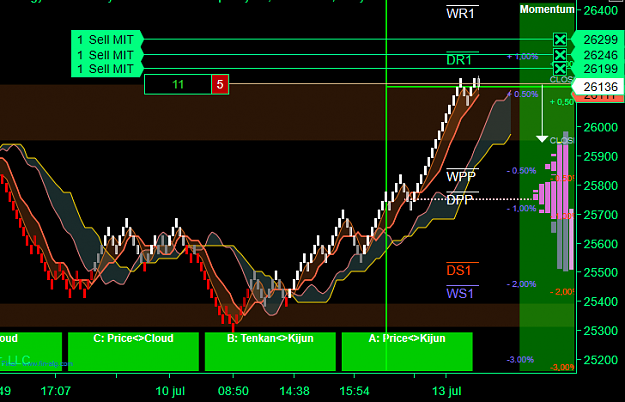Click the 'C: Price<>Cloud' signal button
Image resolution: width=625 pixels, height=402 pixels.
tap(134, 351)
